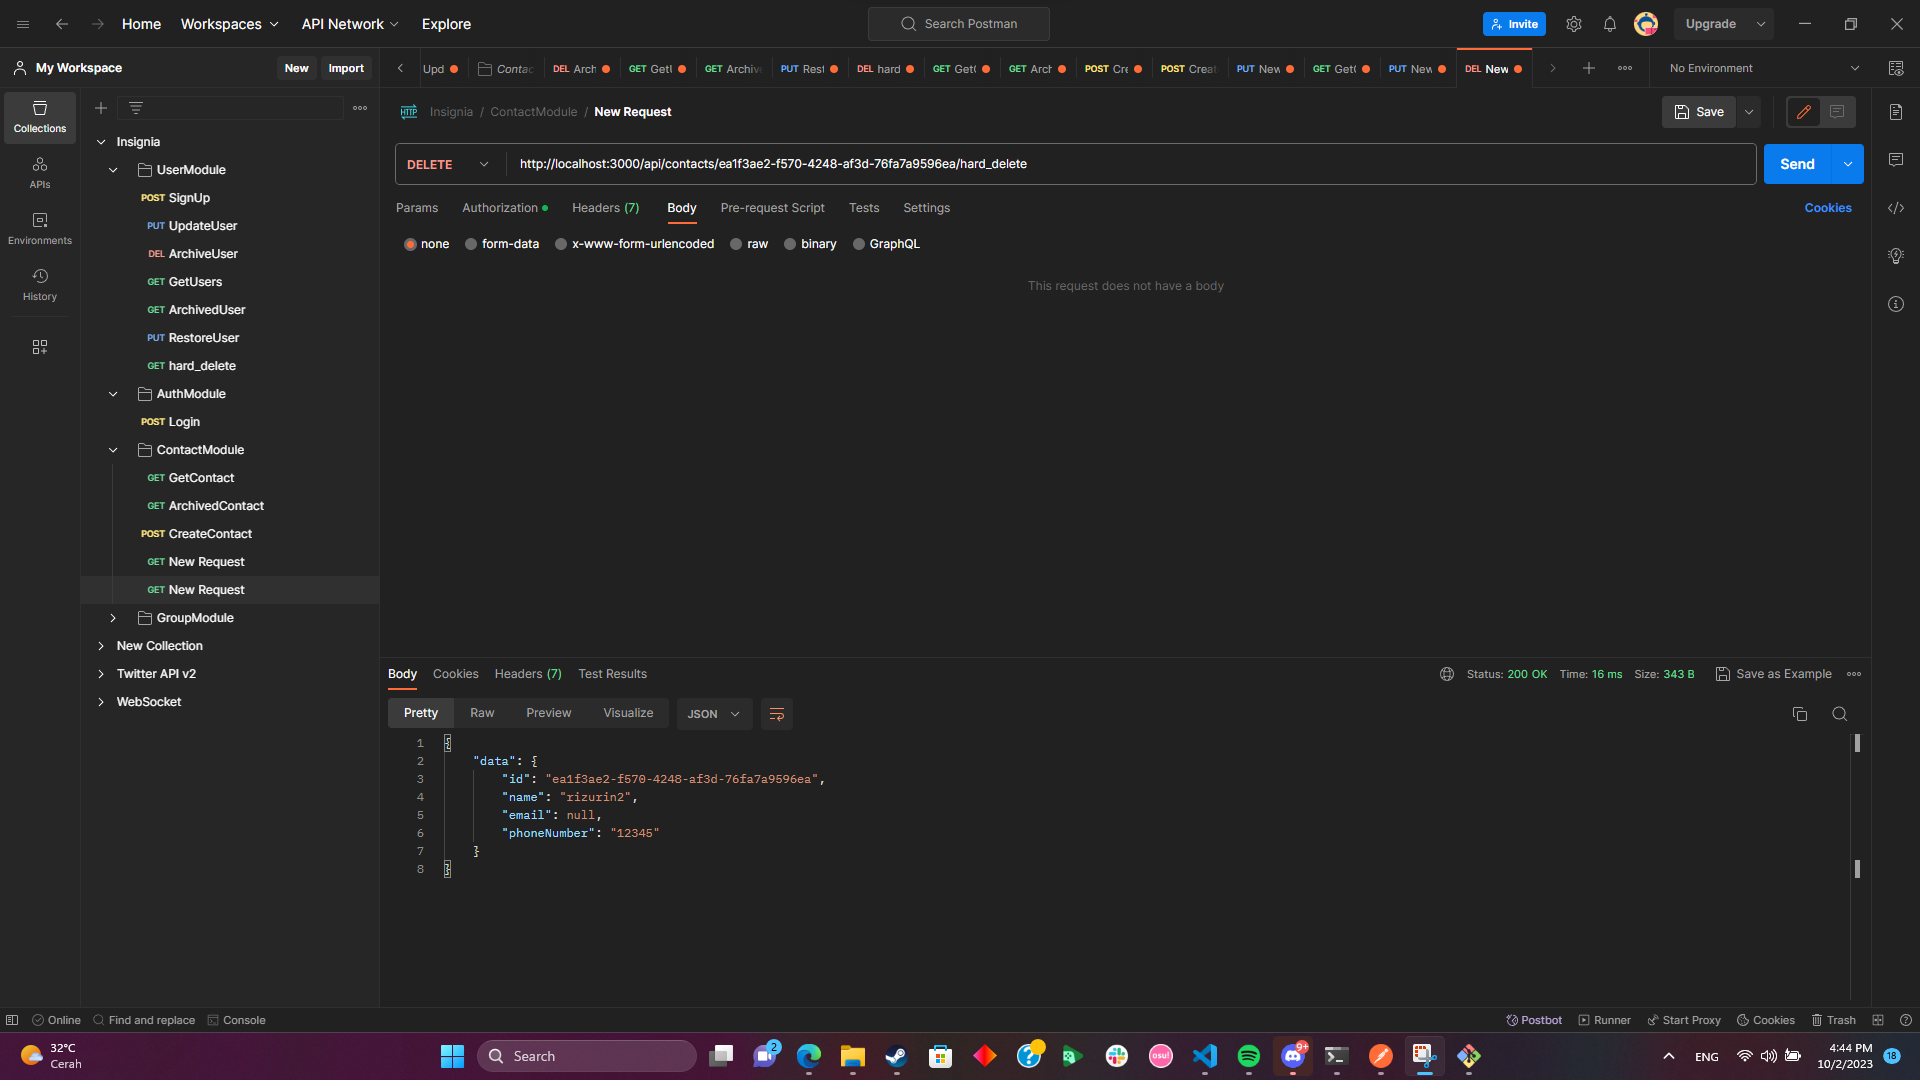Choose the GraphQL body option

coord(886,243)
